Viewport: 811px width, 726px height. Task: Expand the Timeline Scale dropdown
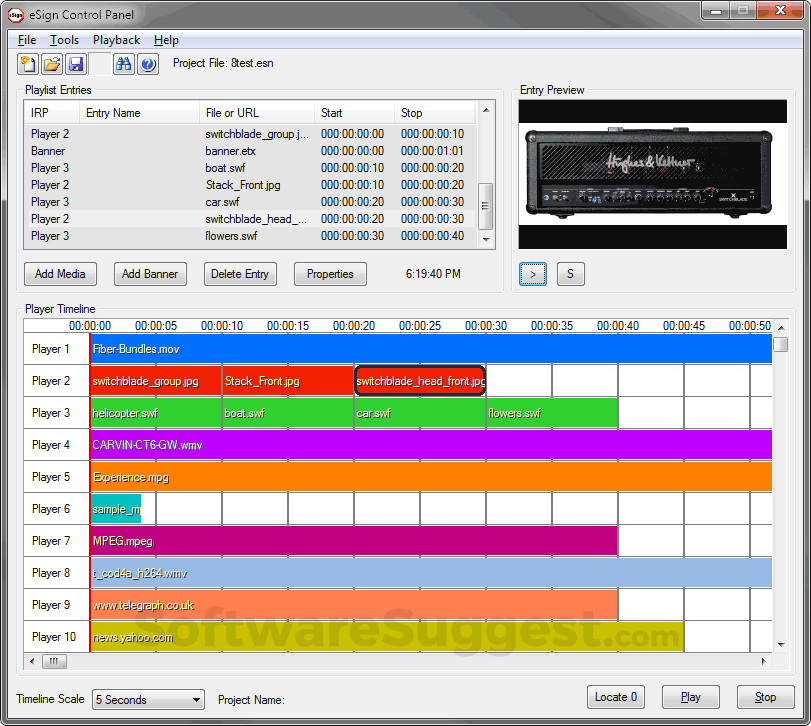pyautogui.click(x=196, y=700)
